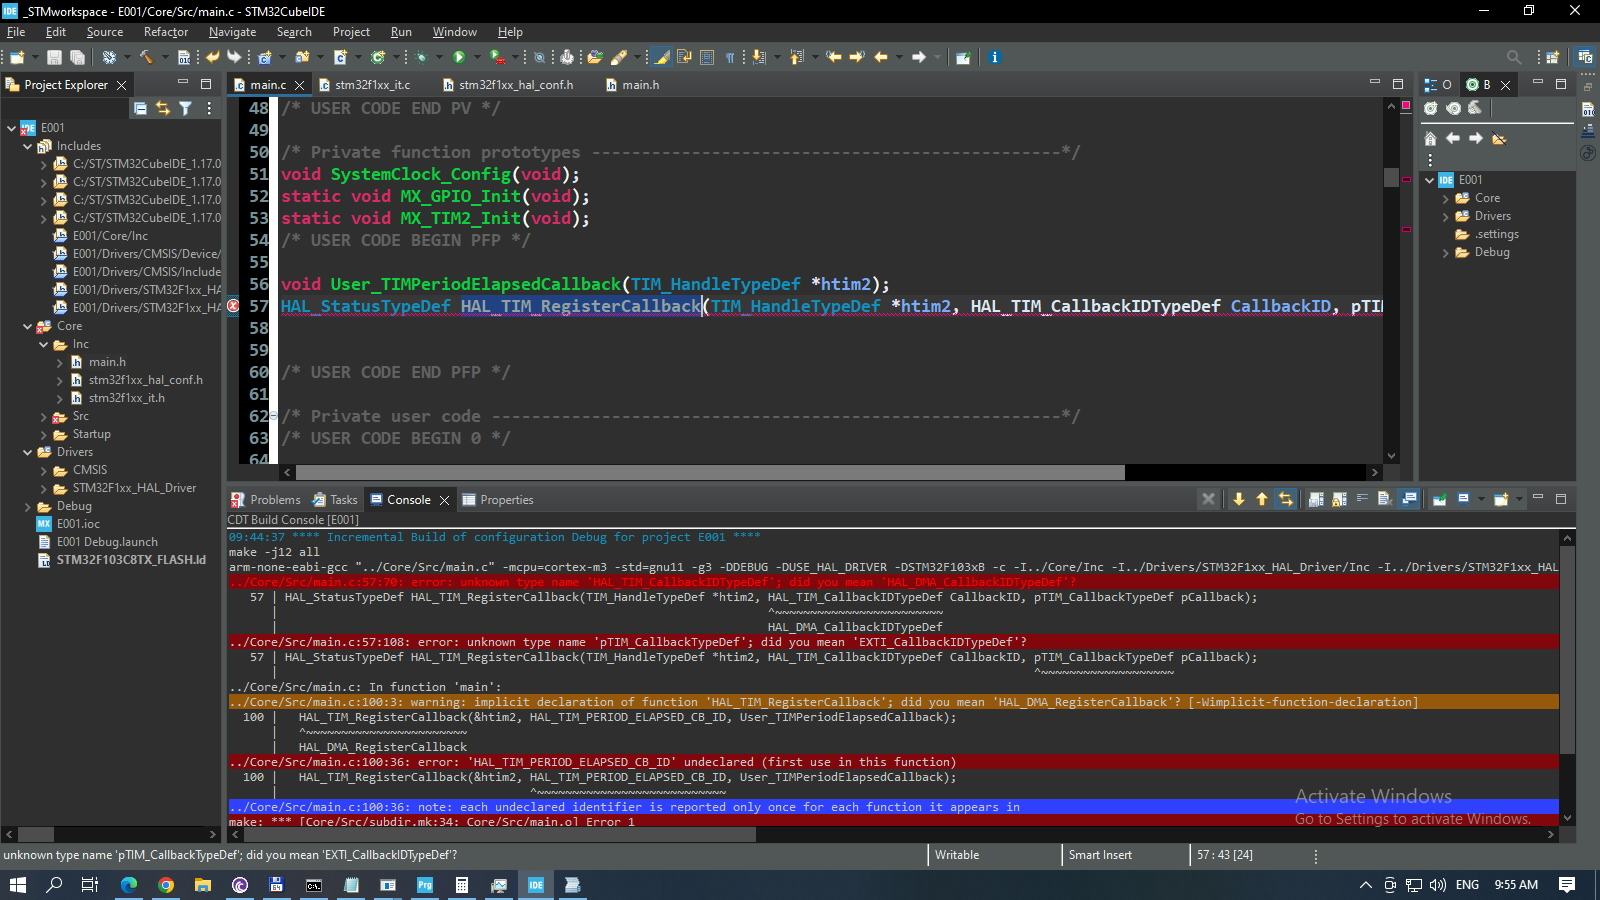Go to next error with down arrow in Console

click(x=1239, y=499)
